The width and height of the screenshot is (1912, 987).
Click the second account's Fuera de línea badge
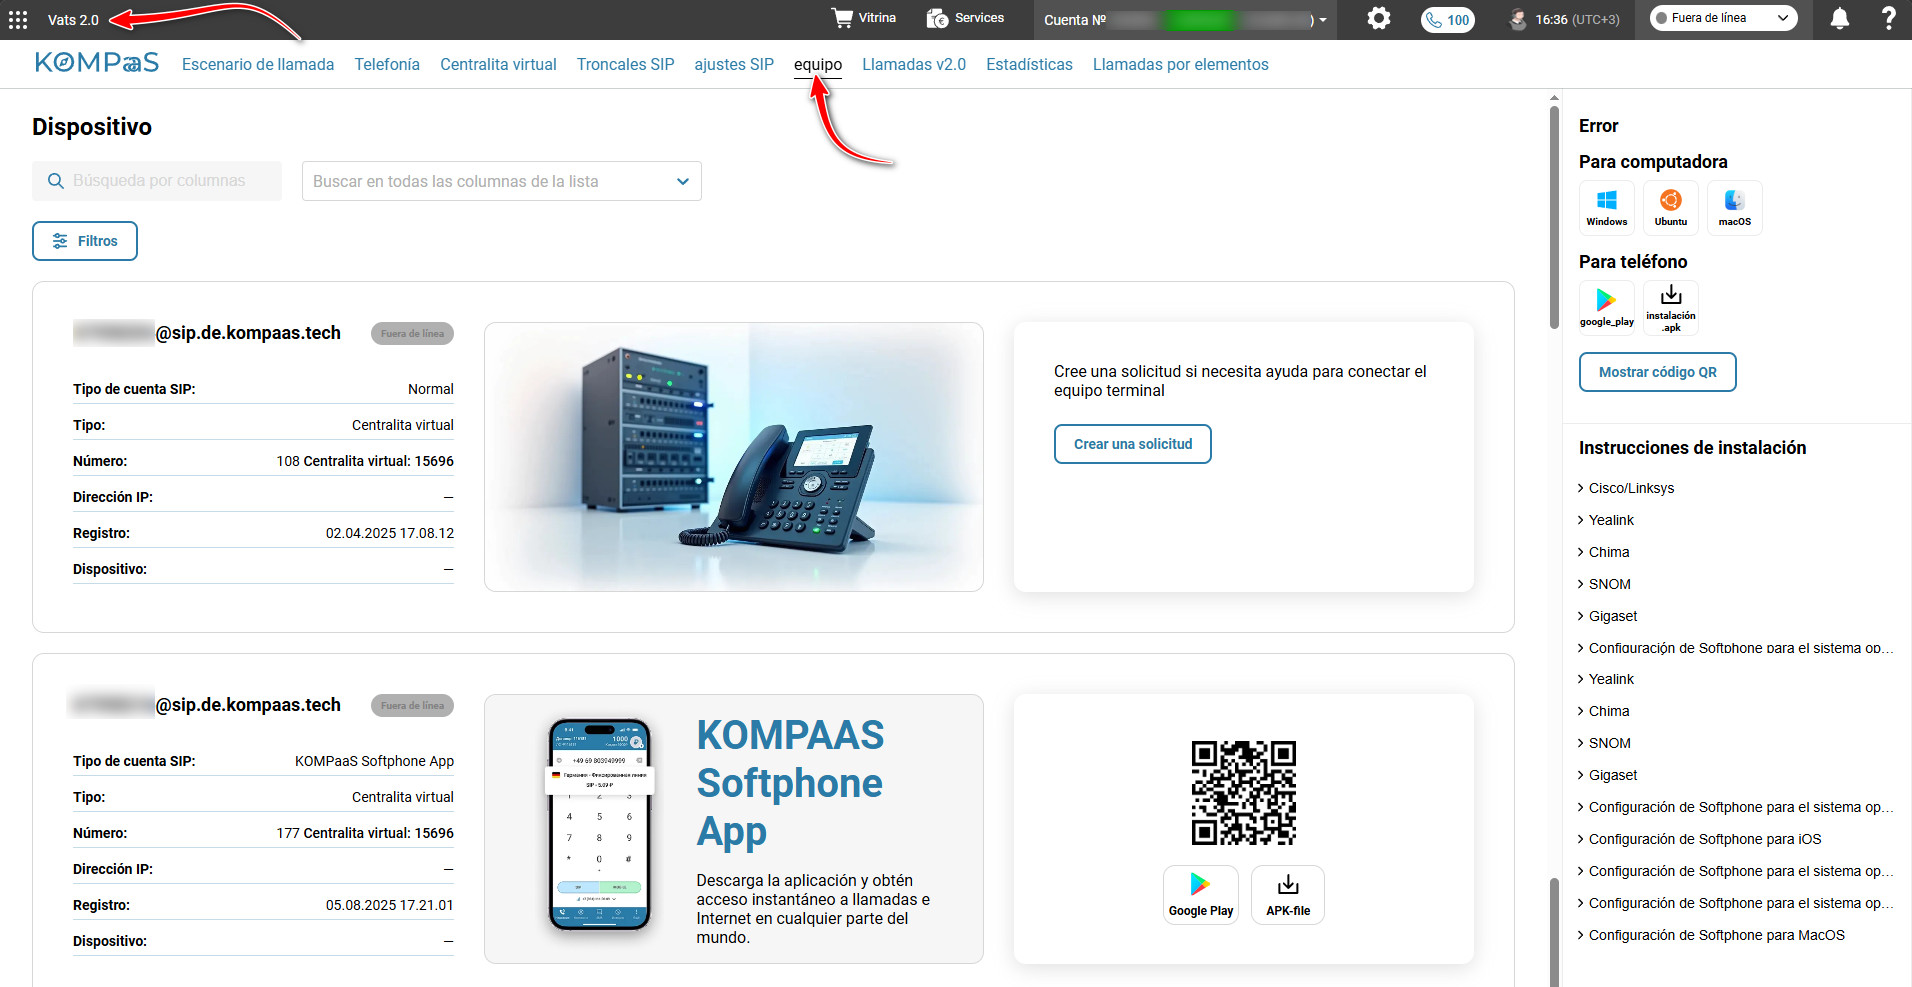(x=412, y=706)
